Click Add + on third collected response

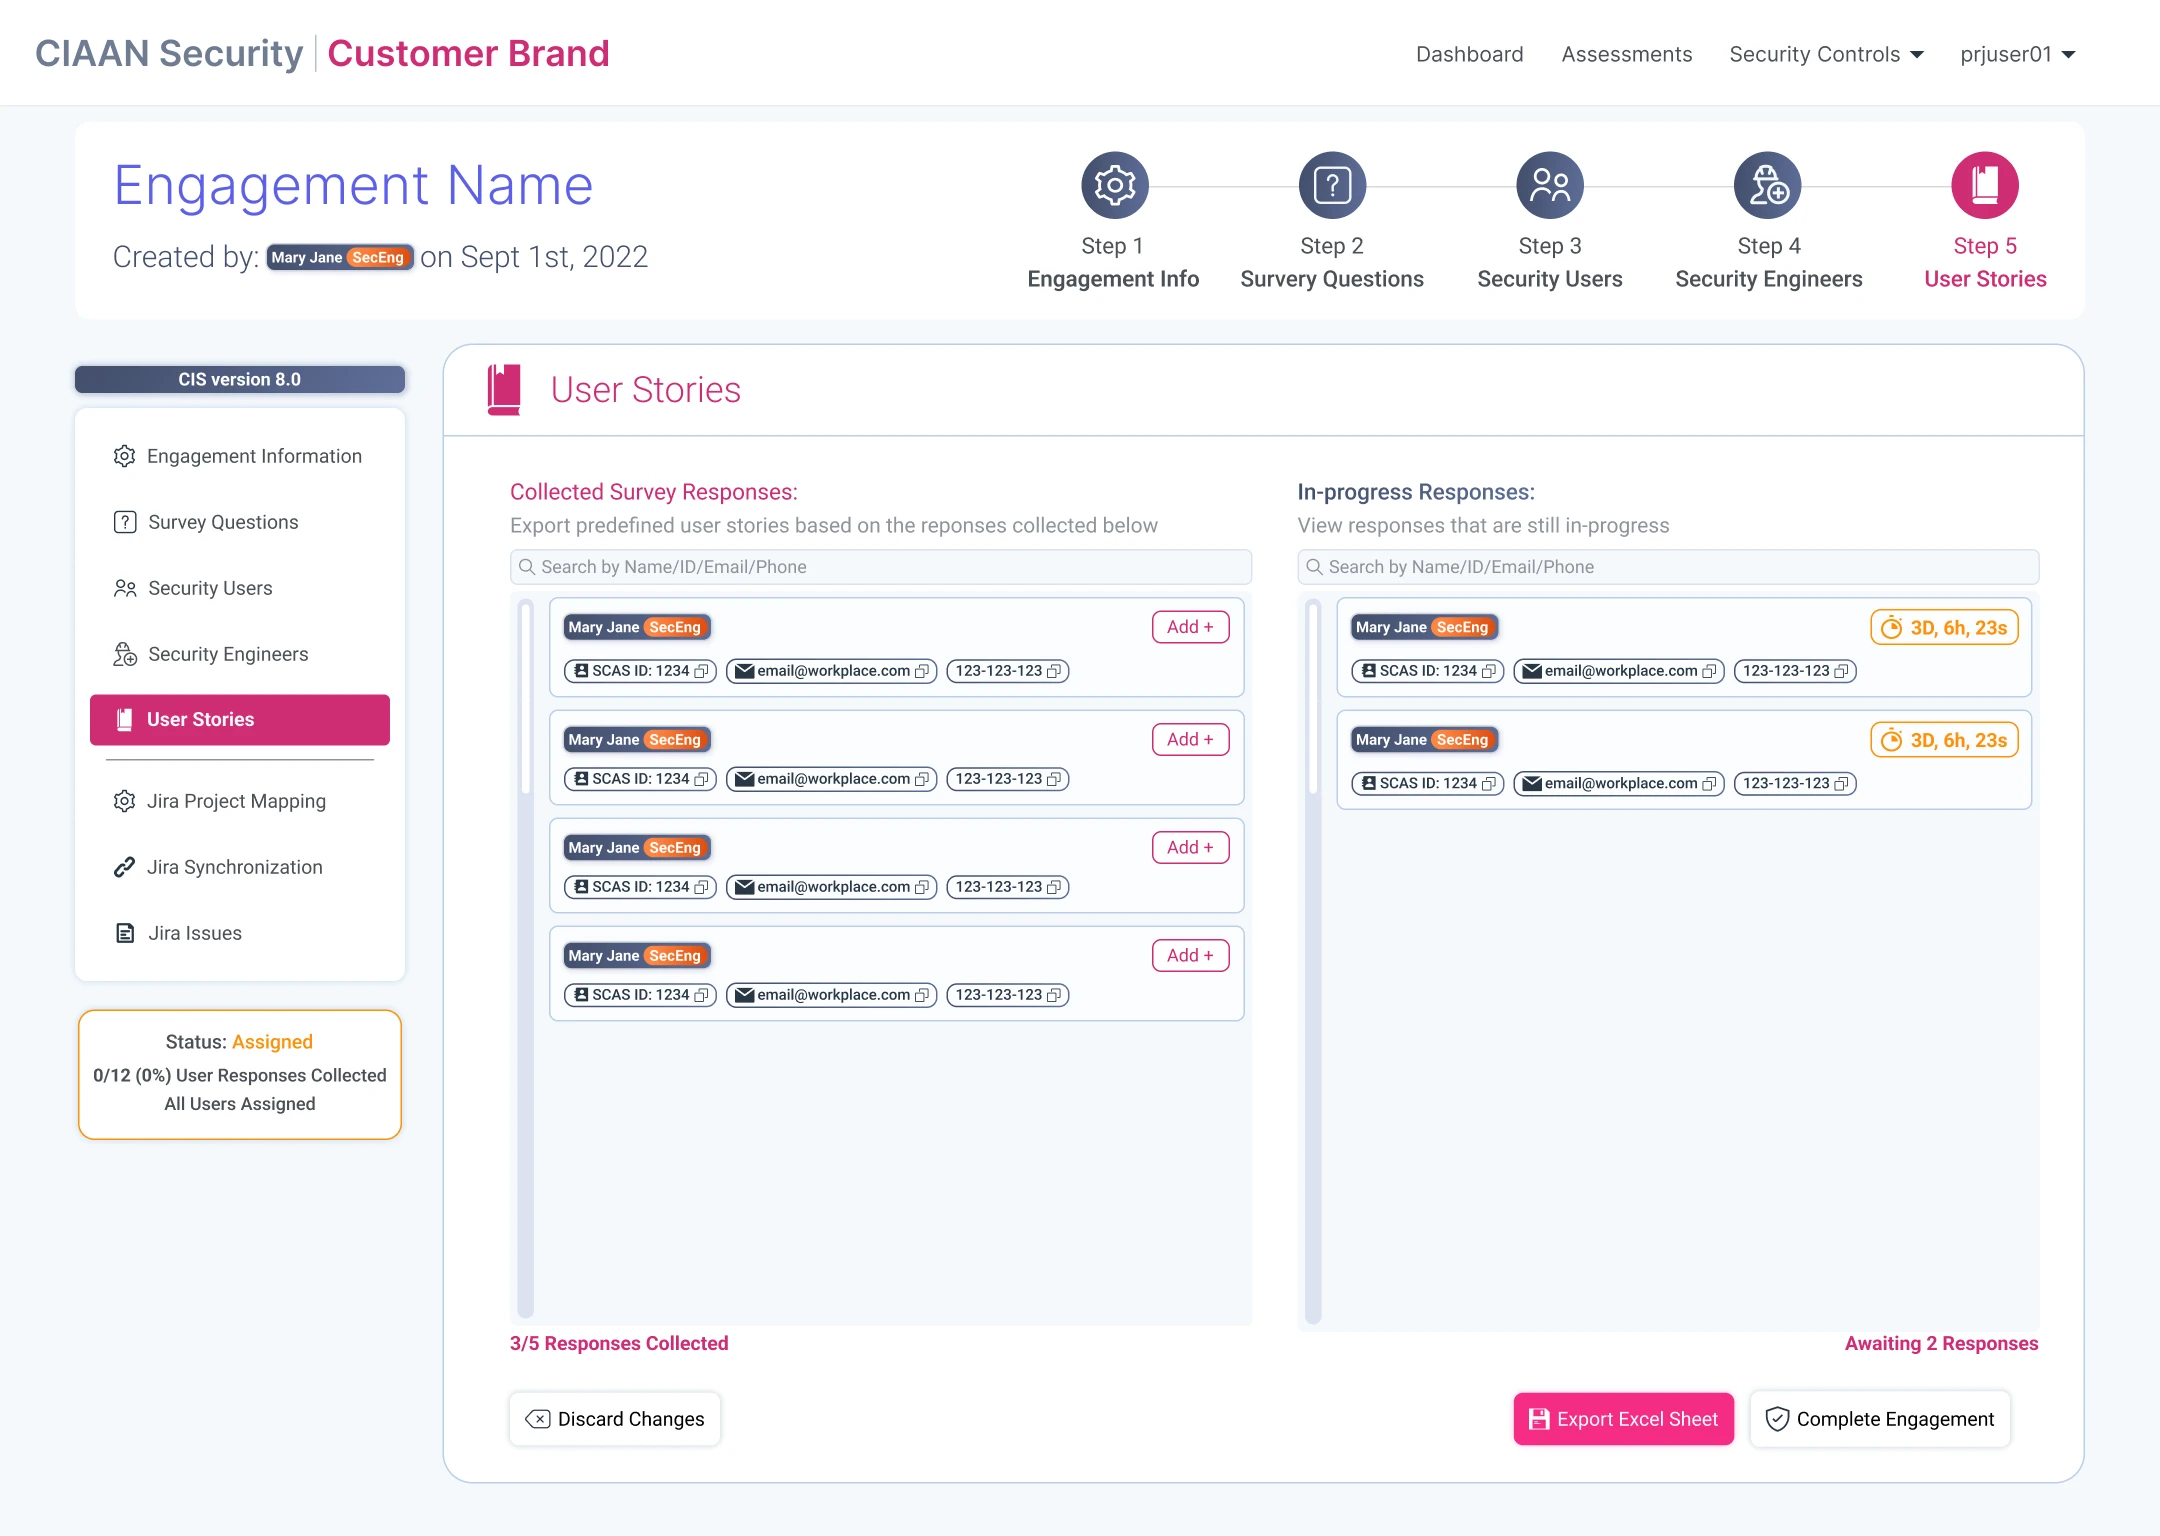pos(1190,847)
